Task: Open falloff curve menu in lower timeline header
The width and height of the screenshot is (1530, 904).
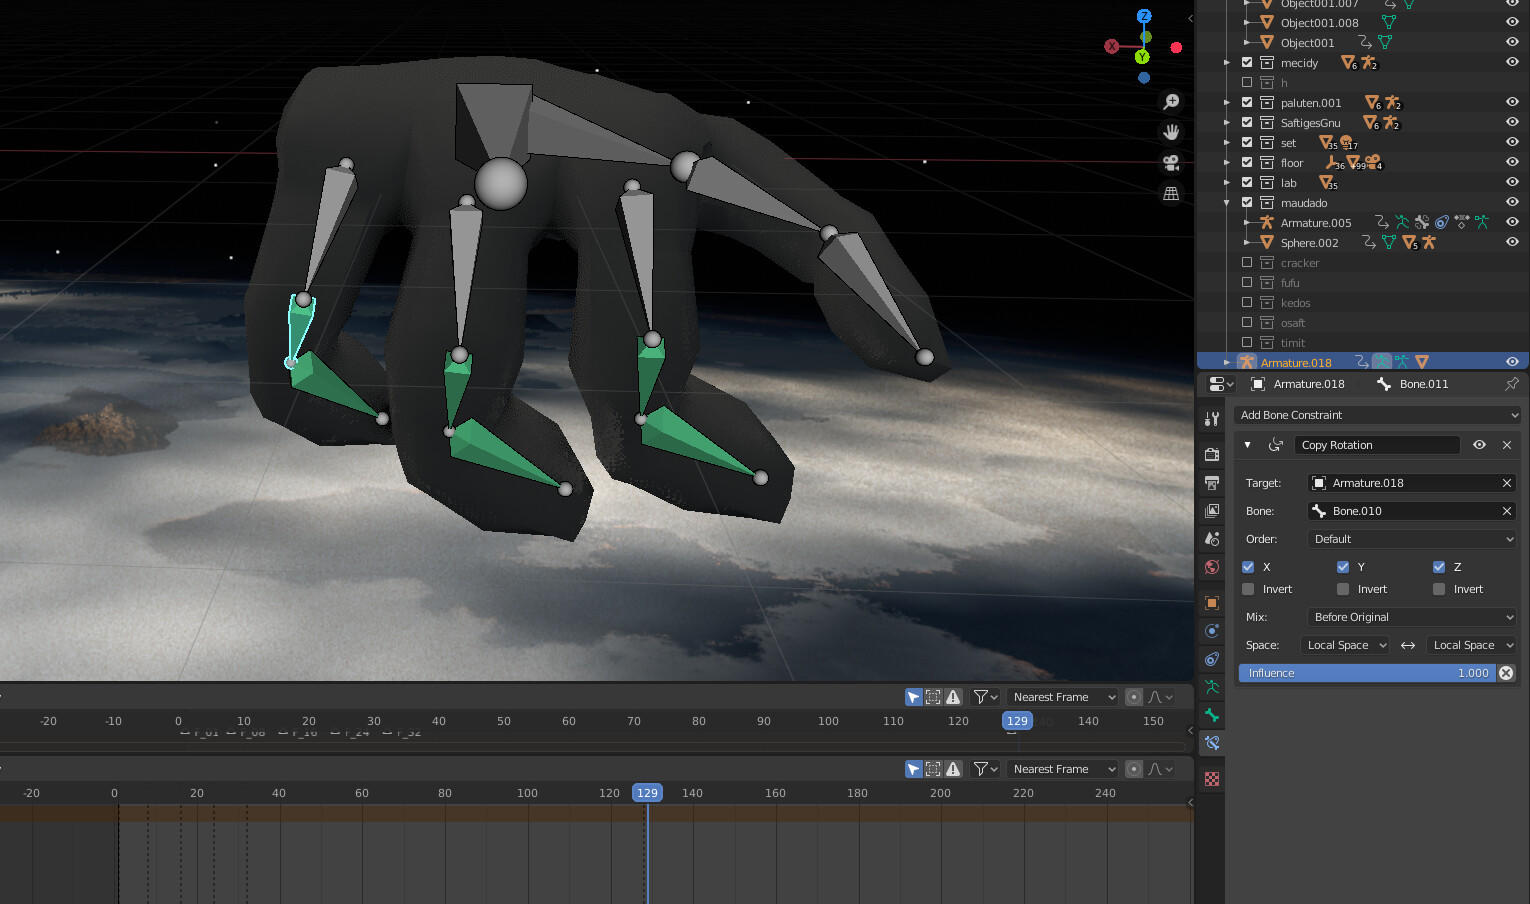Action: pyautogui.click(x=1161, y=769)
